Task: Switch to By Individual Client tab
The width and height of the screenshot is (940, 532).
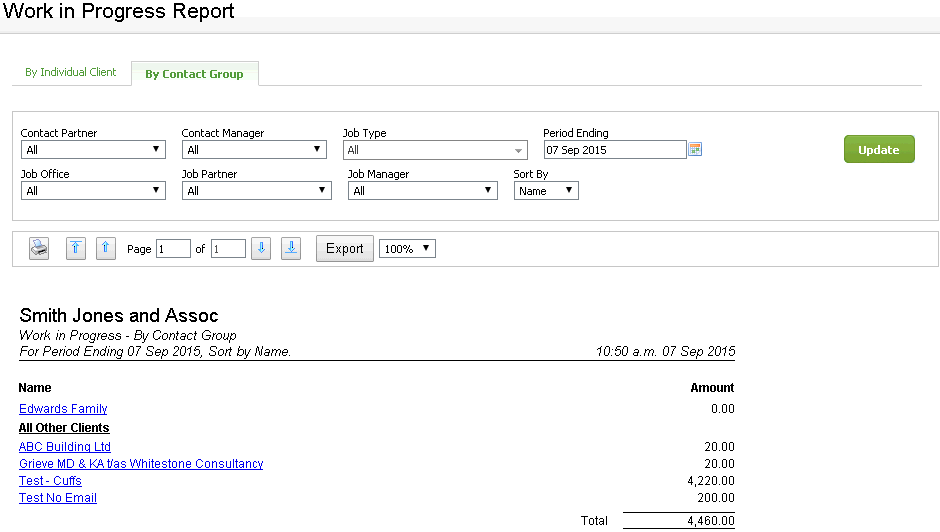Action: tap(71, 73)
